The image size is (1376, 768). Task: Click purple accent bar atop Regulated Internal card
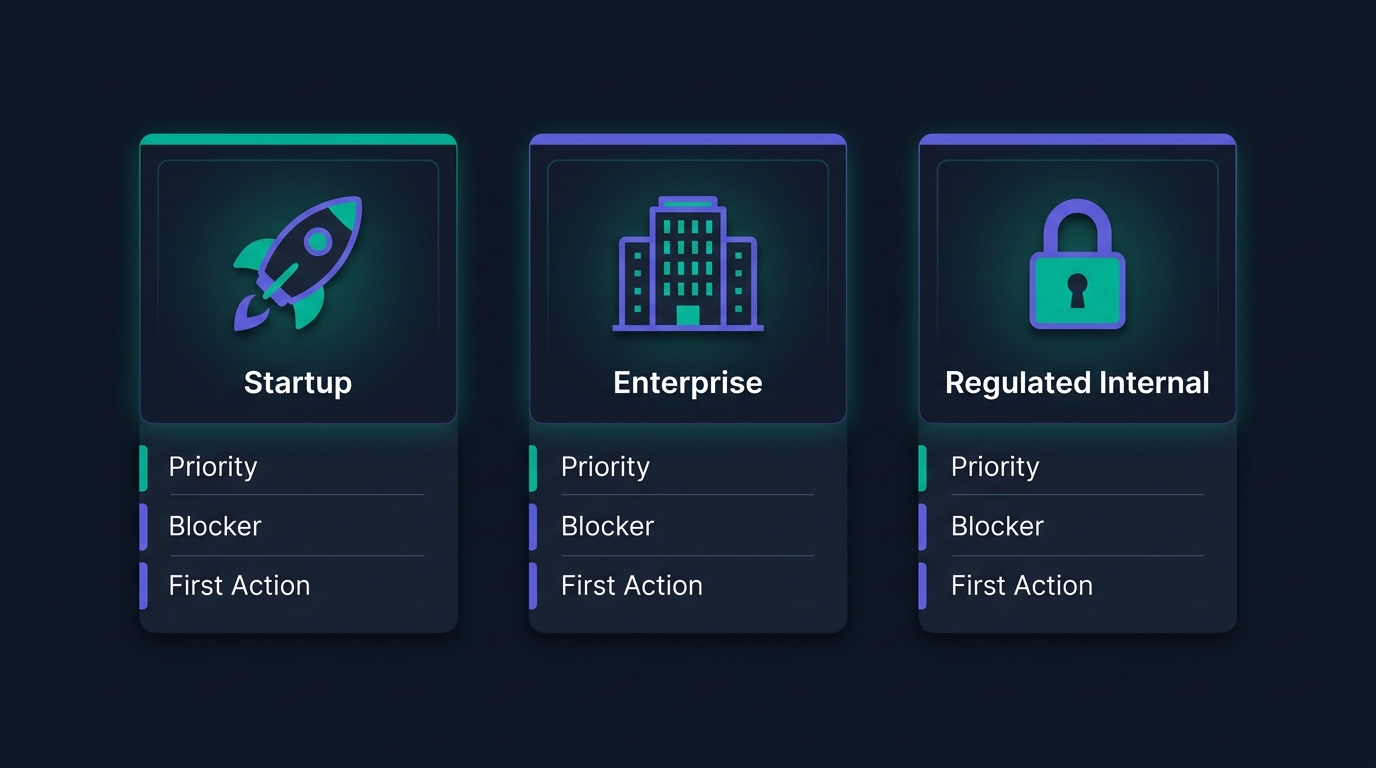tap(1077, 139)
